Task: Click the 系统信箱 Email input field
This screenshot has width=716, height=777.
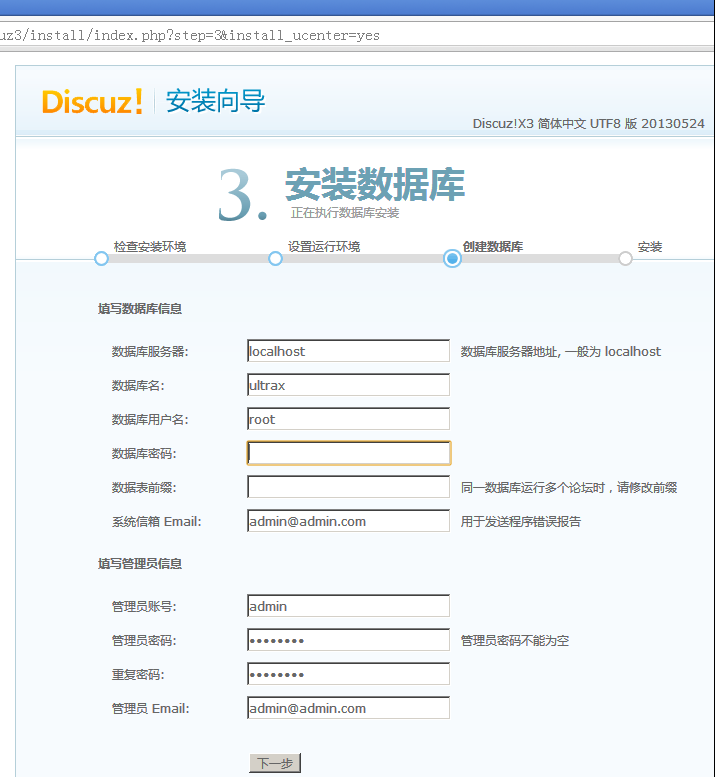Action: coord(348,521)
